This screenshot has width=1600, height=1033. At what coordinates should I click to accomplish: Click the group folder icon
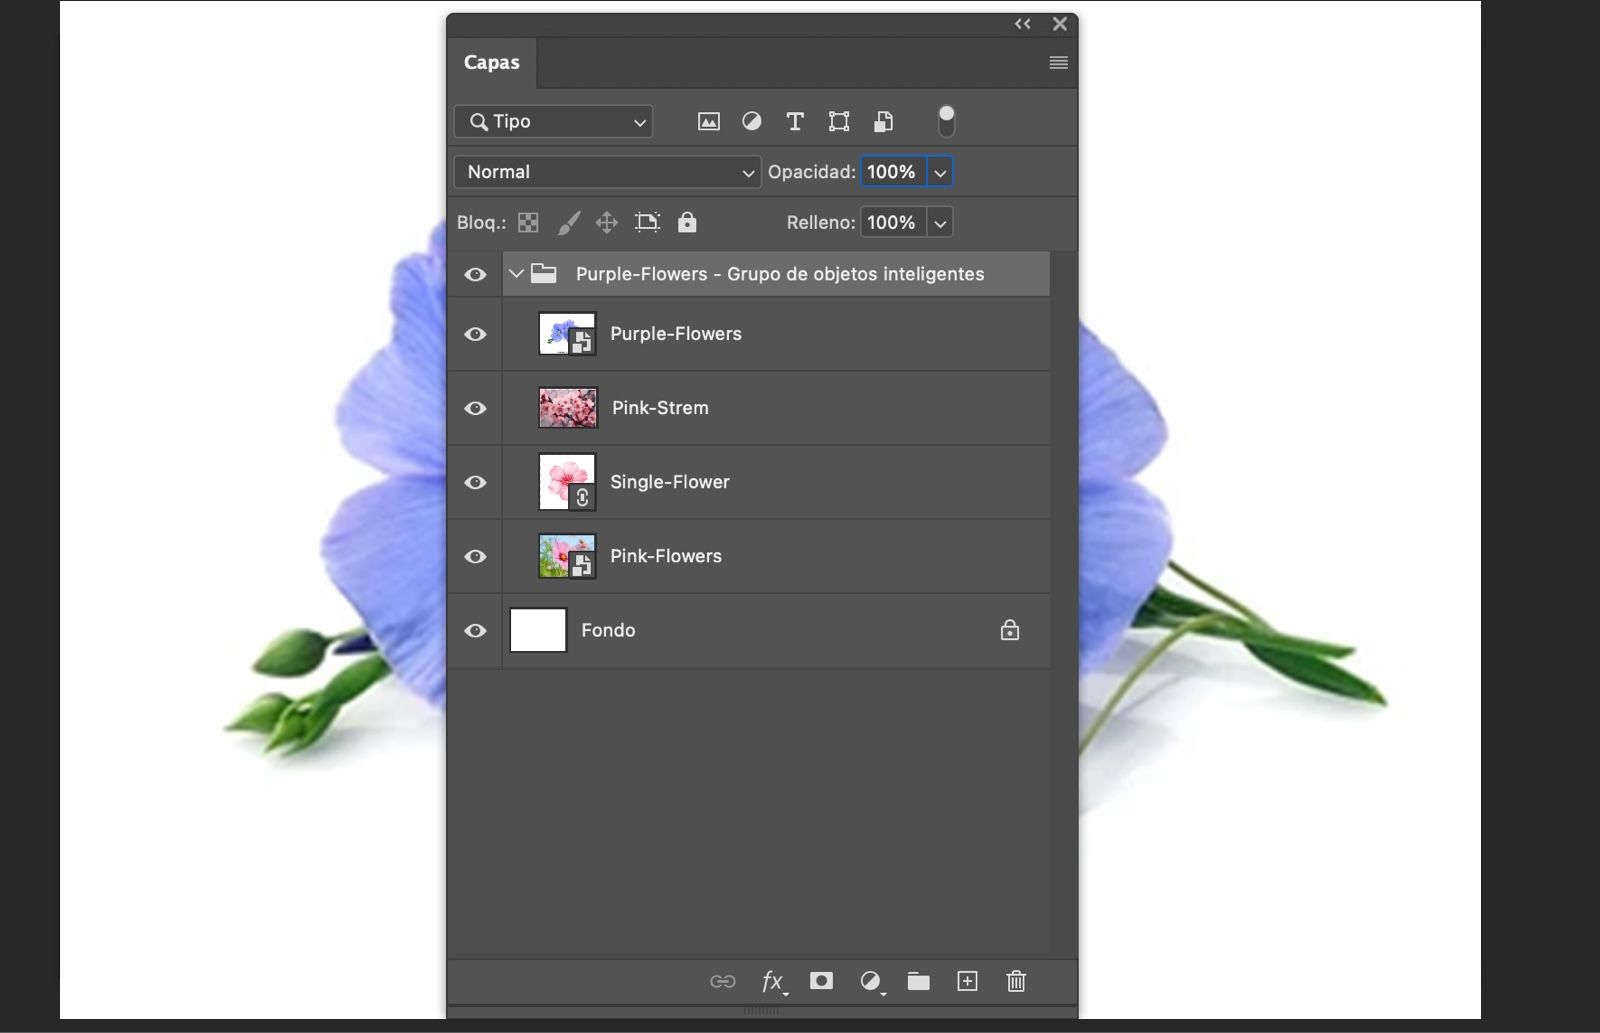click(x=544, y=274)
